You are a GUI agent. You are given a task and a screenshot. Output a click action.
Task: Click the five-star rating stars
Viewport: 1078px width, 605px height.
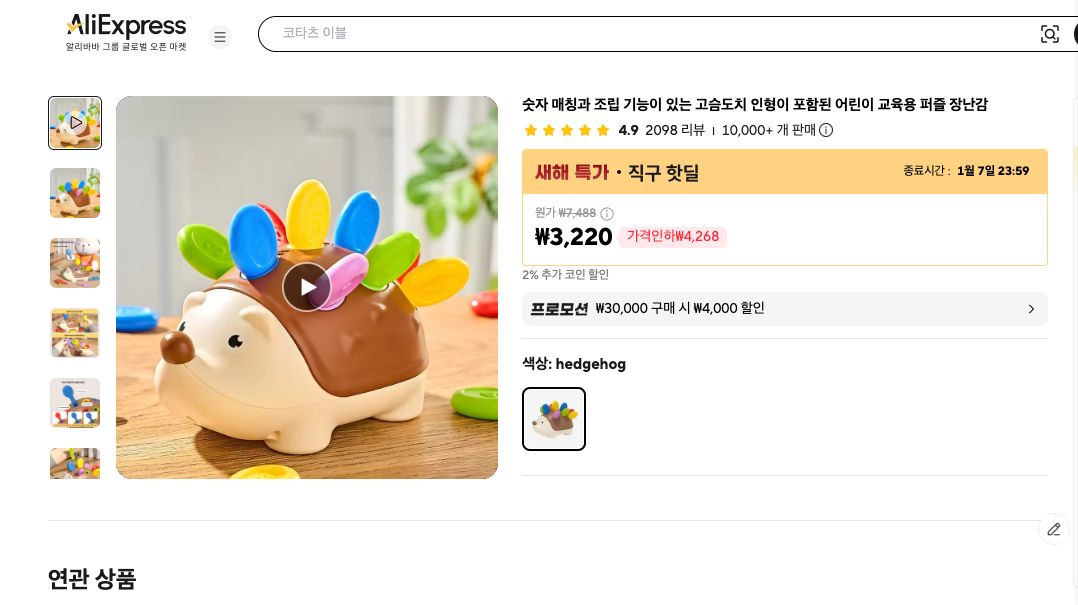click(x=567, y=130)
